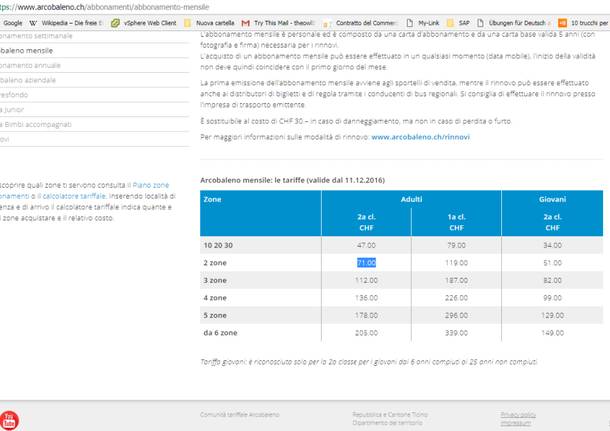Click the 4 zone row label
The width and height of the screenshot is (610, 431).
tap(215, 298)
